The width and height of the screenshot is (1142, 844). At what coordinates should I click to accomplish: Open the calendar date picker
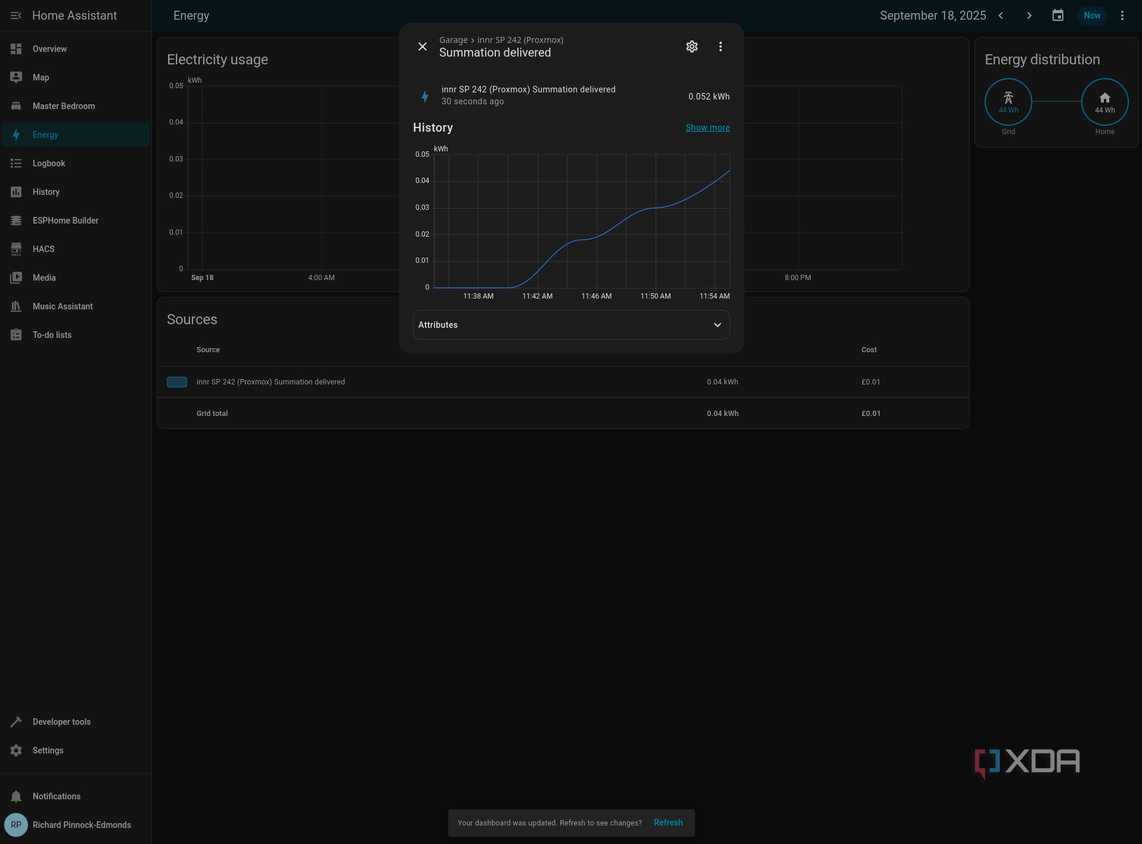[x=1058, y=15]
